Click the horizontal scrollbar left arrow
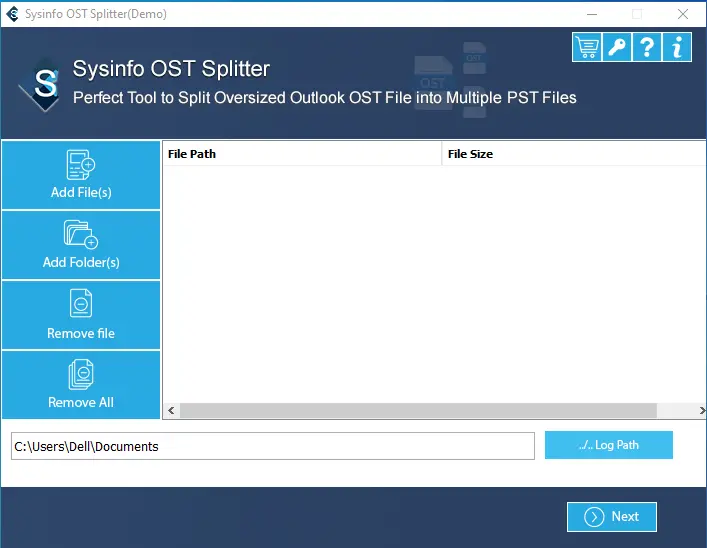The height and width of the screenshot is (548, 707). click(x=171, y=410)
